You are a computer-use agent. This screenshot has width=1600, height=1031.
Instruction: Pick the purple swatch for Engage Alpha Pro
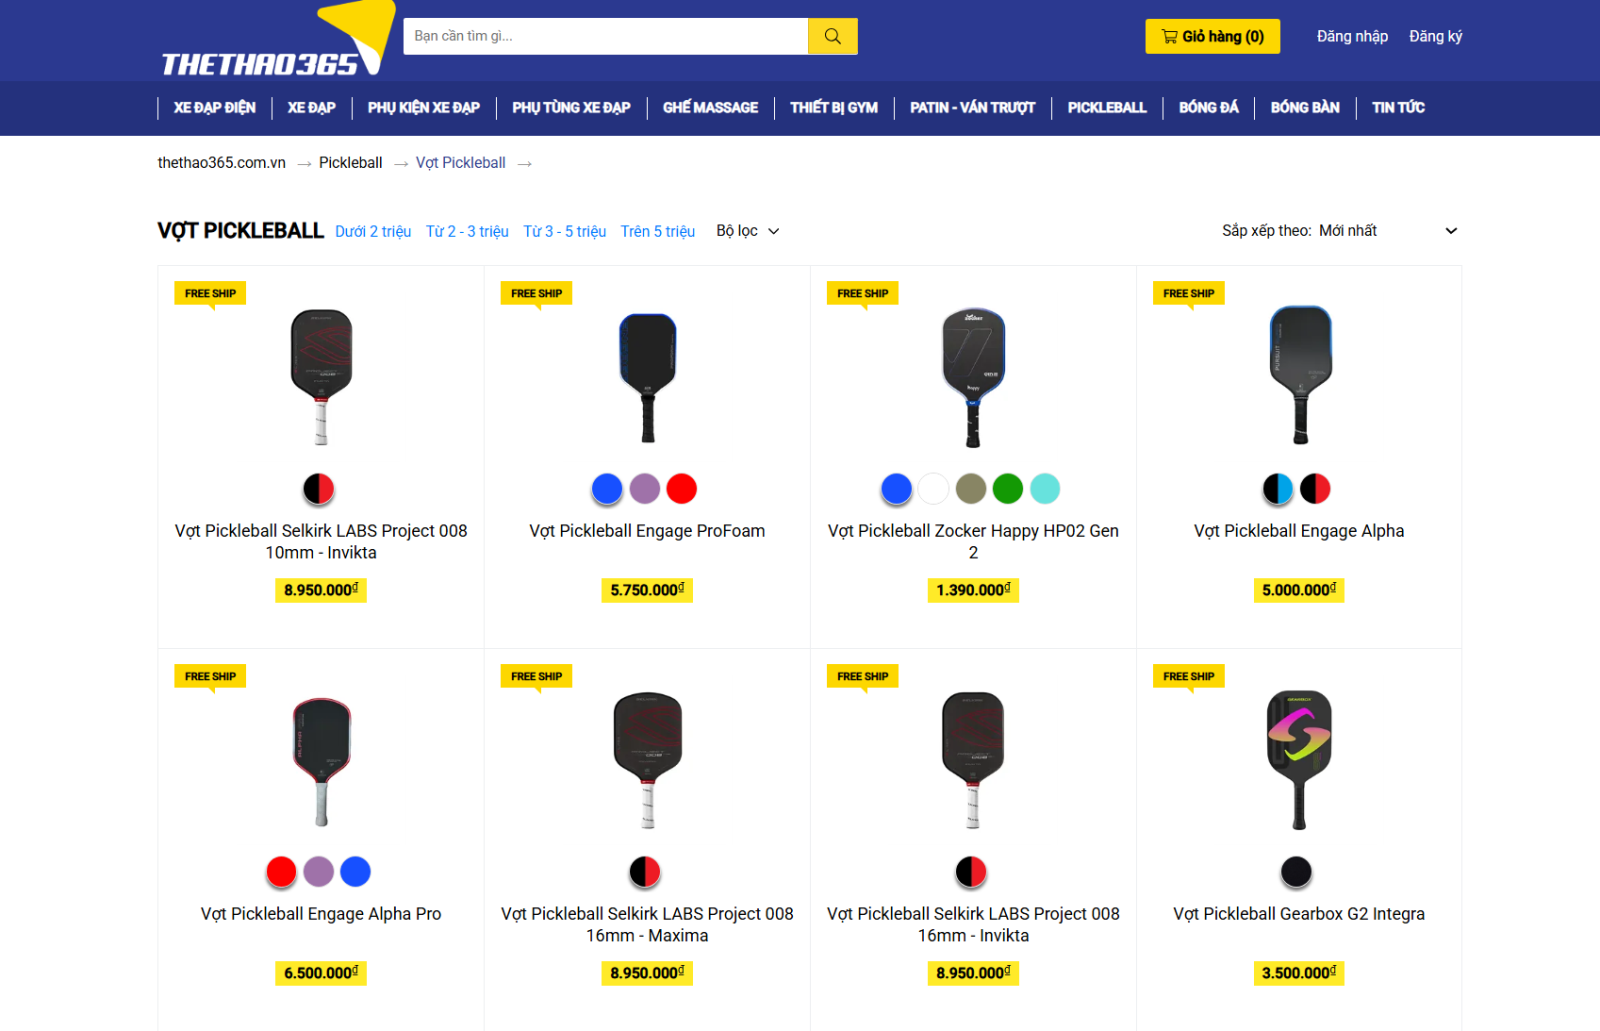(319, 872)
